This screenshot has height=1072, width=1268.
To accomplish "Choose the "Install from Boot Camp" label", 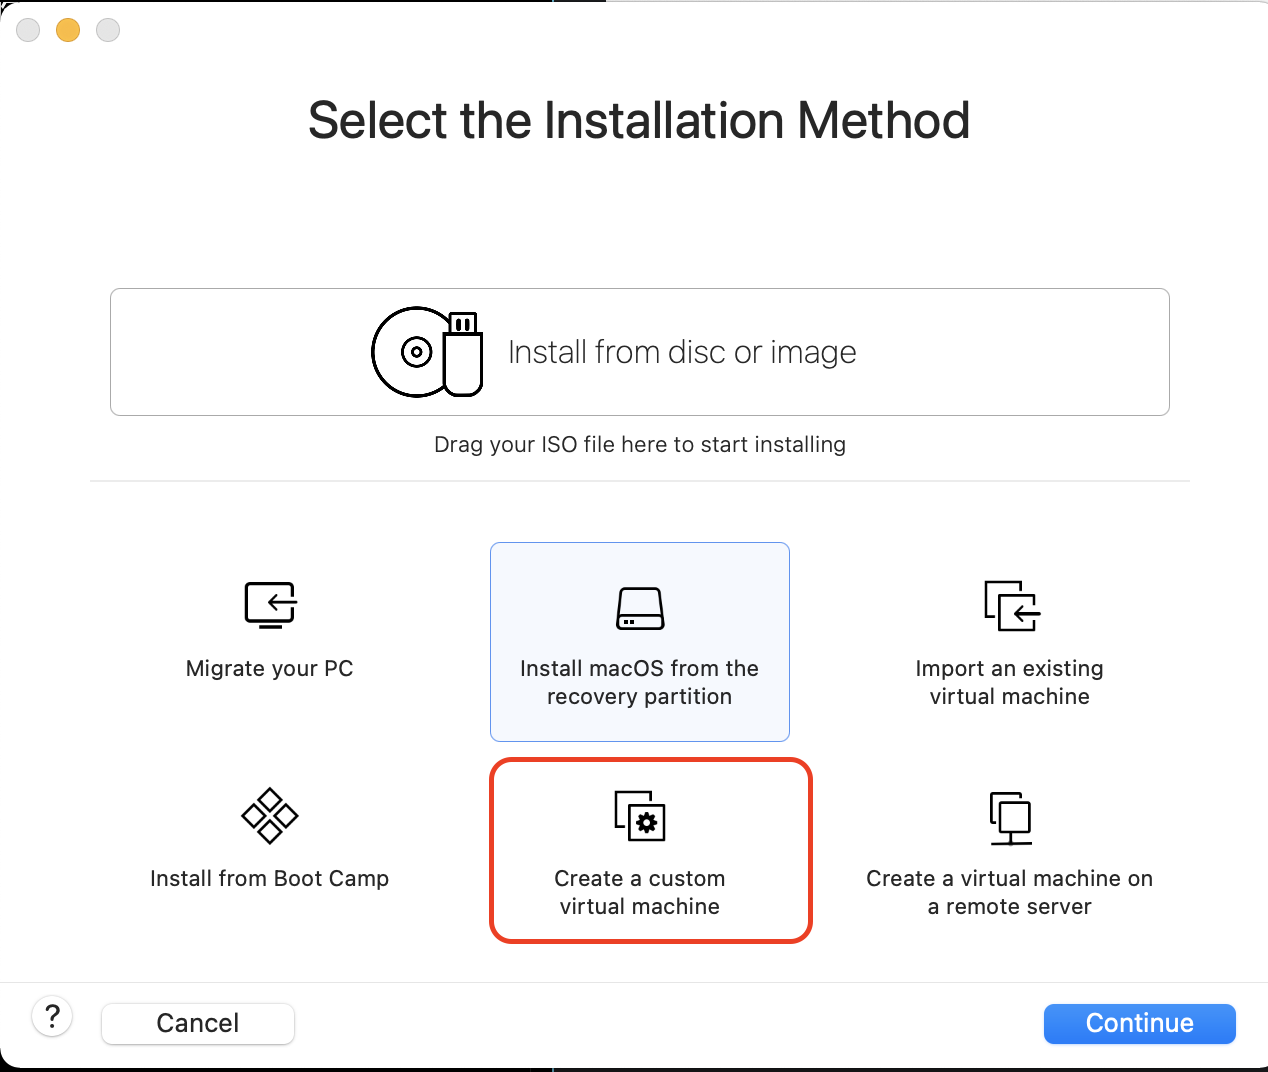I will (x=270, y=878).
